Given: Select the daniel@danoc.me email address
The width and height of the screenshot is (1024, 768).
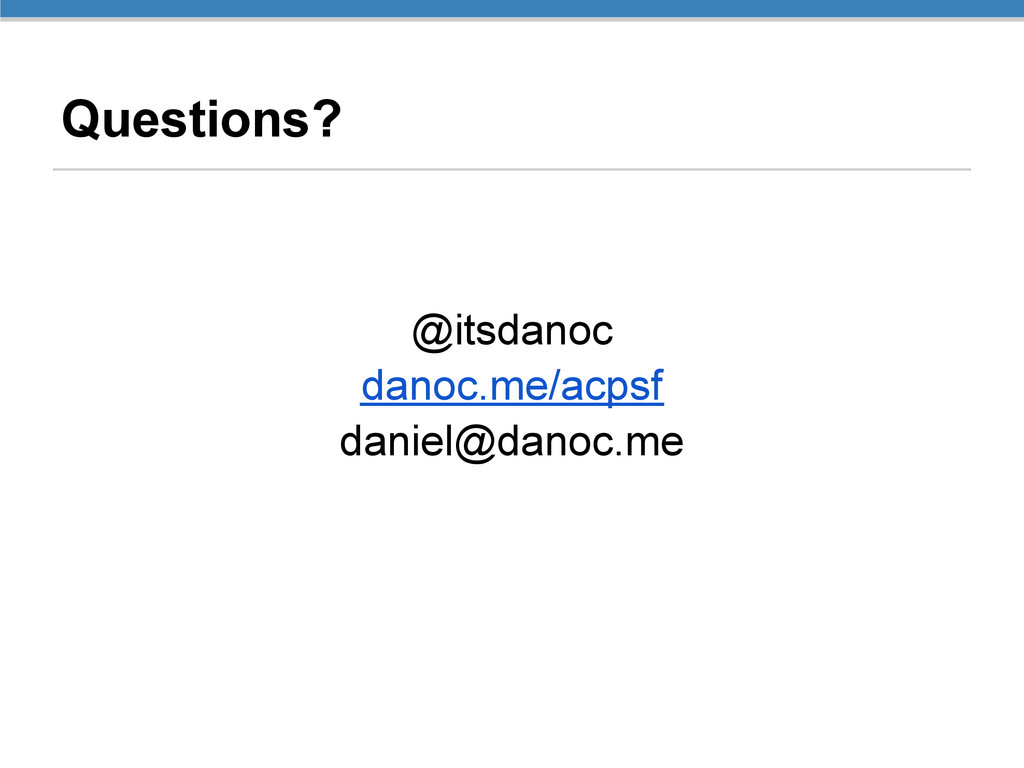Looking at the screenshot, I should [512, 442].
